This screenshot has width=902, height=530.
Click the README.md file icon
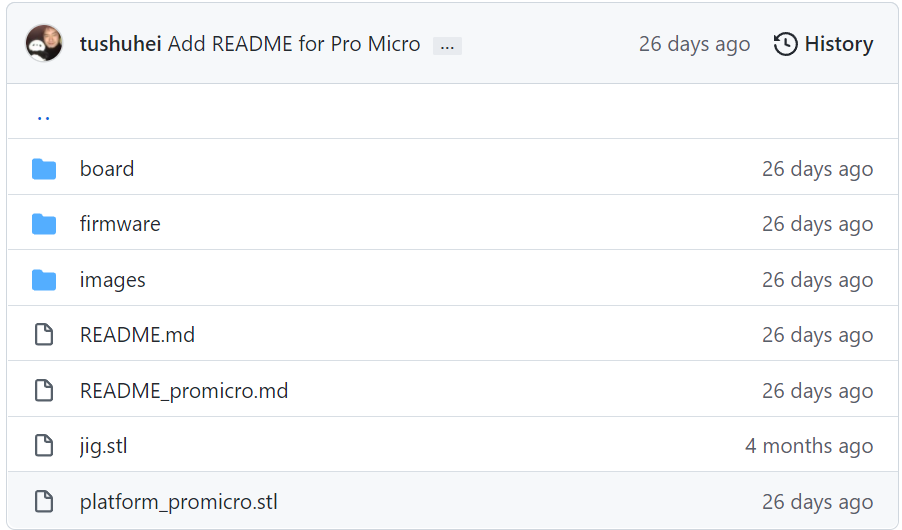click(x=44, y=335)
